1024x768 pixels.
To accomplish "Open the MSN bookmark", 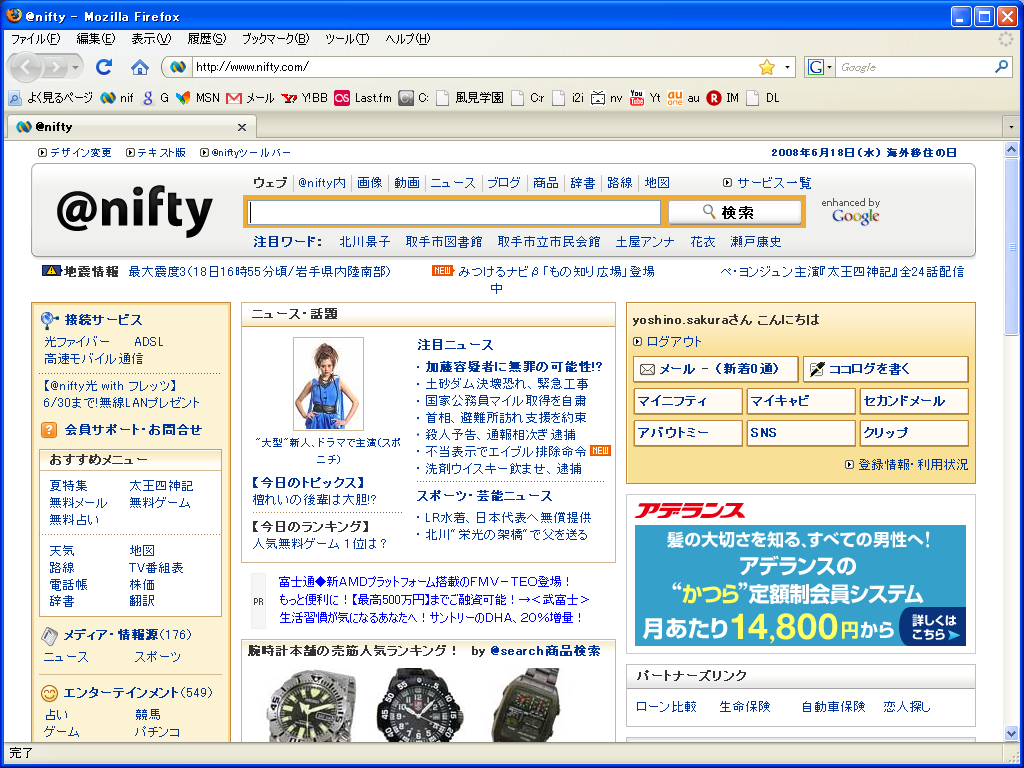I will [x=199, y=98].
